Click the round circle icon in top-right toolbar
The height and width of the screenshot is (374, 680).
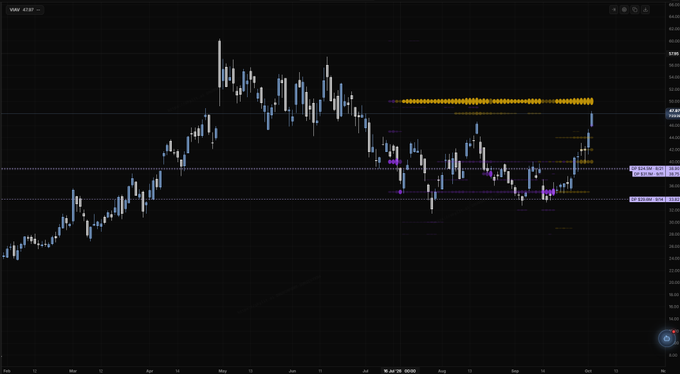pyautogui.click(x=624, y=10)
